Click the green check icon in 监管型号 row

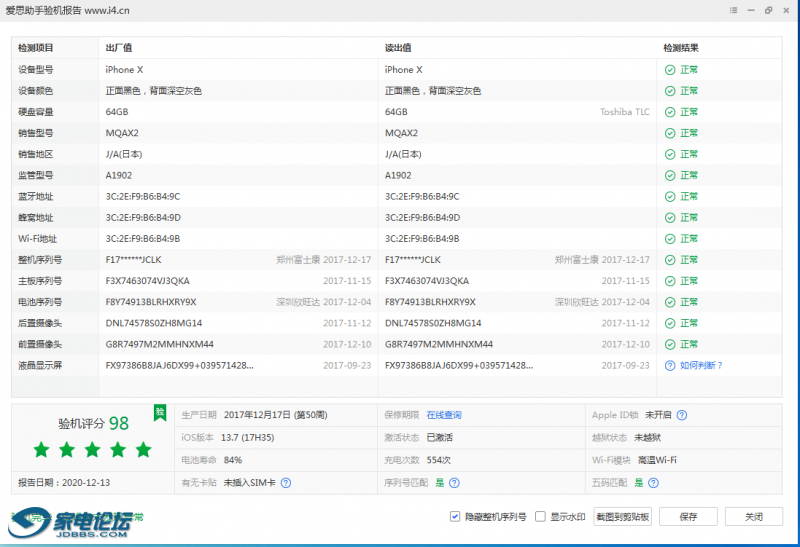pos(670,176)
